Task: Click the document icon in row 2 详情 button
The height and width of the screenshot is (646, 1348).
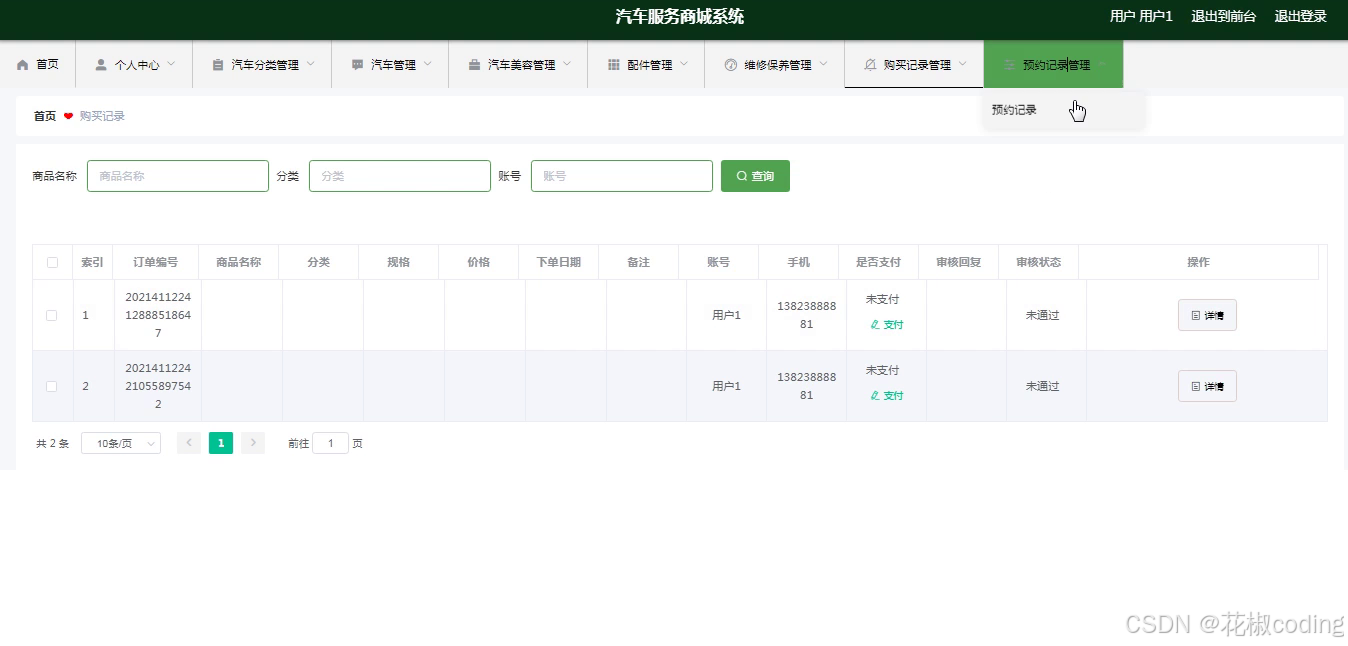Action: [1196, 386]
